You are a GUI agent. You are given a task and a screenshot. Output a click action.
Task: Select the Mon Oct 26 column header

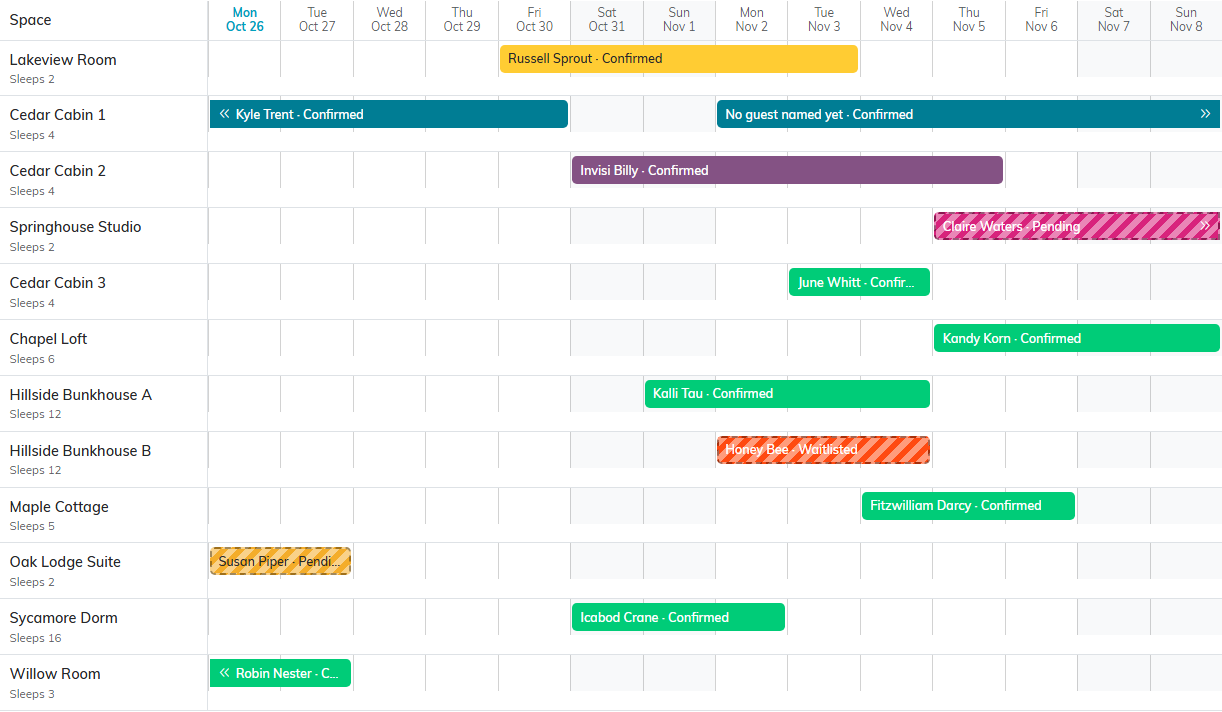tap(245, 20)
